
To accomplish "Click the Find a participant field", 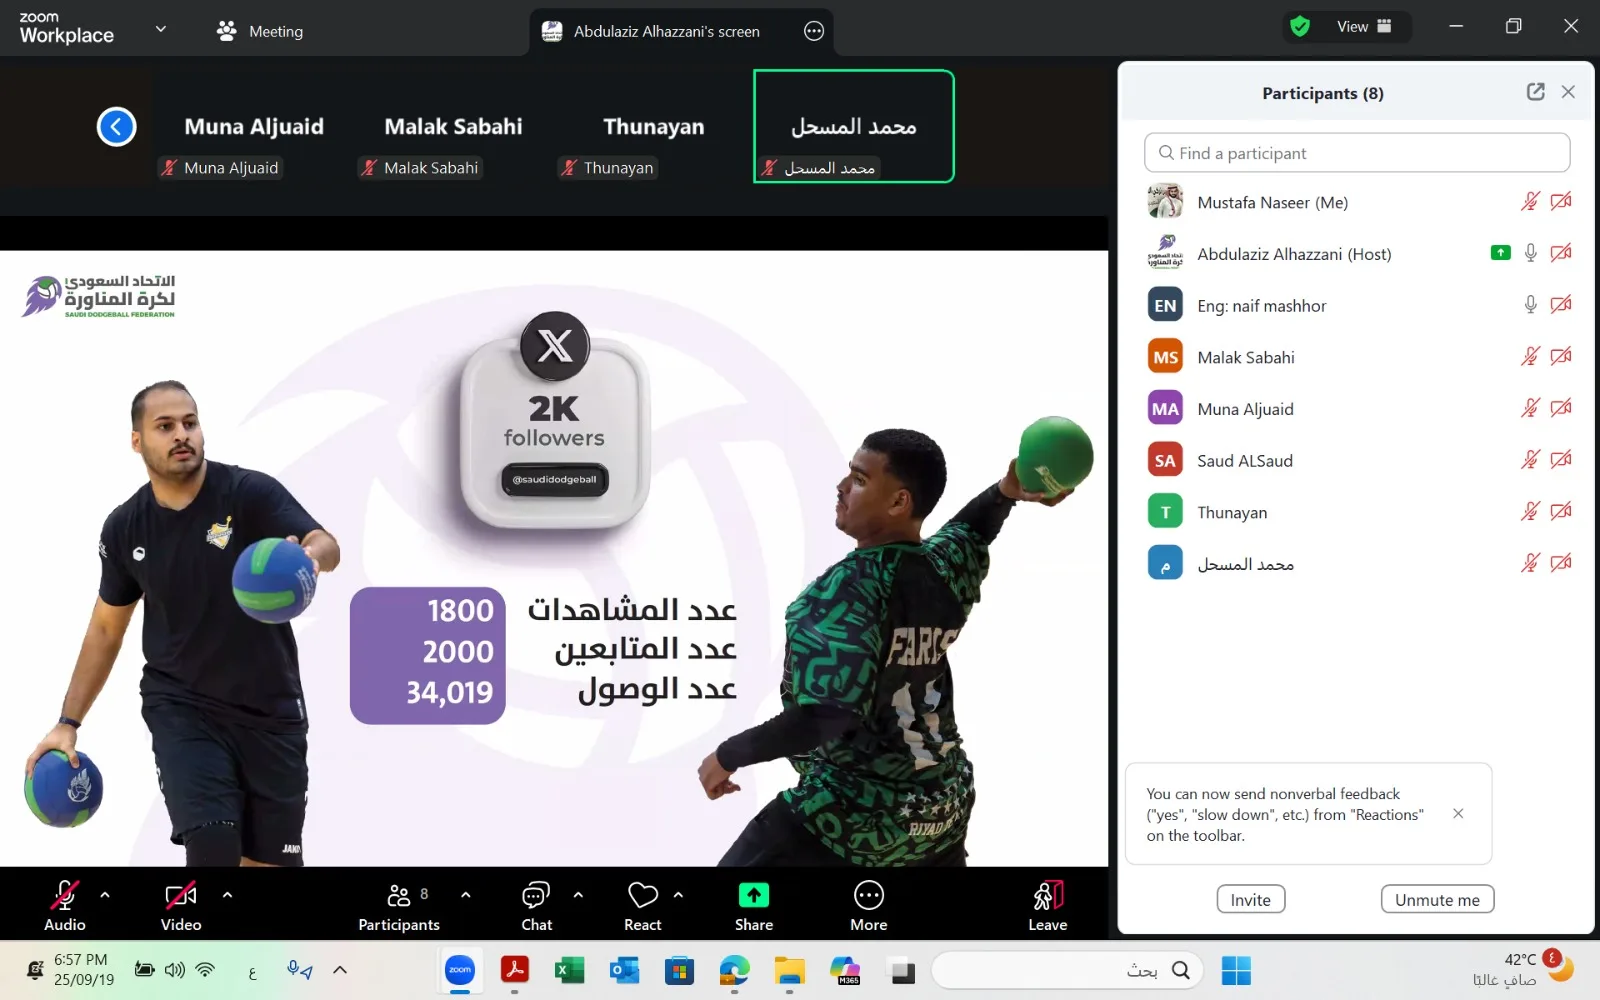I will click(1356, 153).
